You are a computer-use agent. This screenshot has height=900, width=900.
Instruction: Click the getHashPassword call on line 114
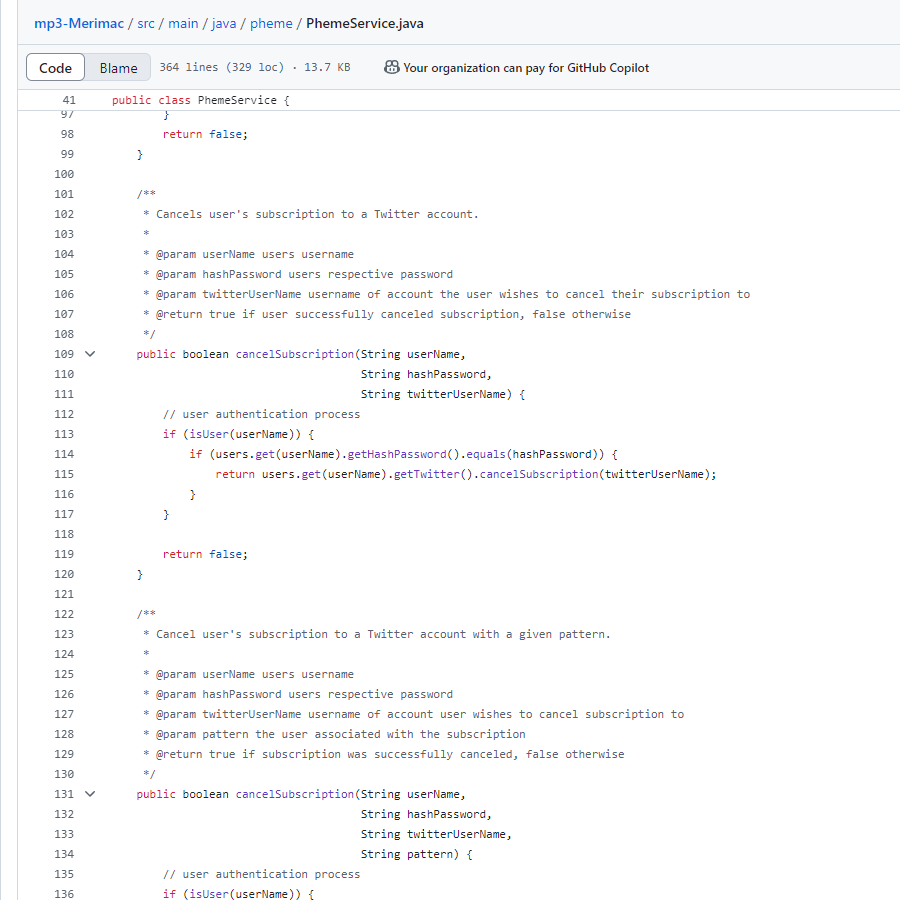(397, 455)
